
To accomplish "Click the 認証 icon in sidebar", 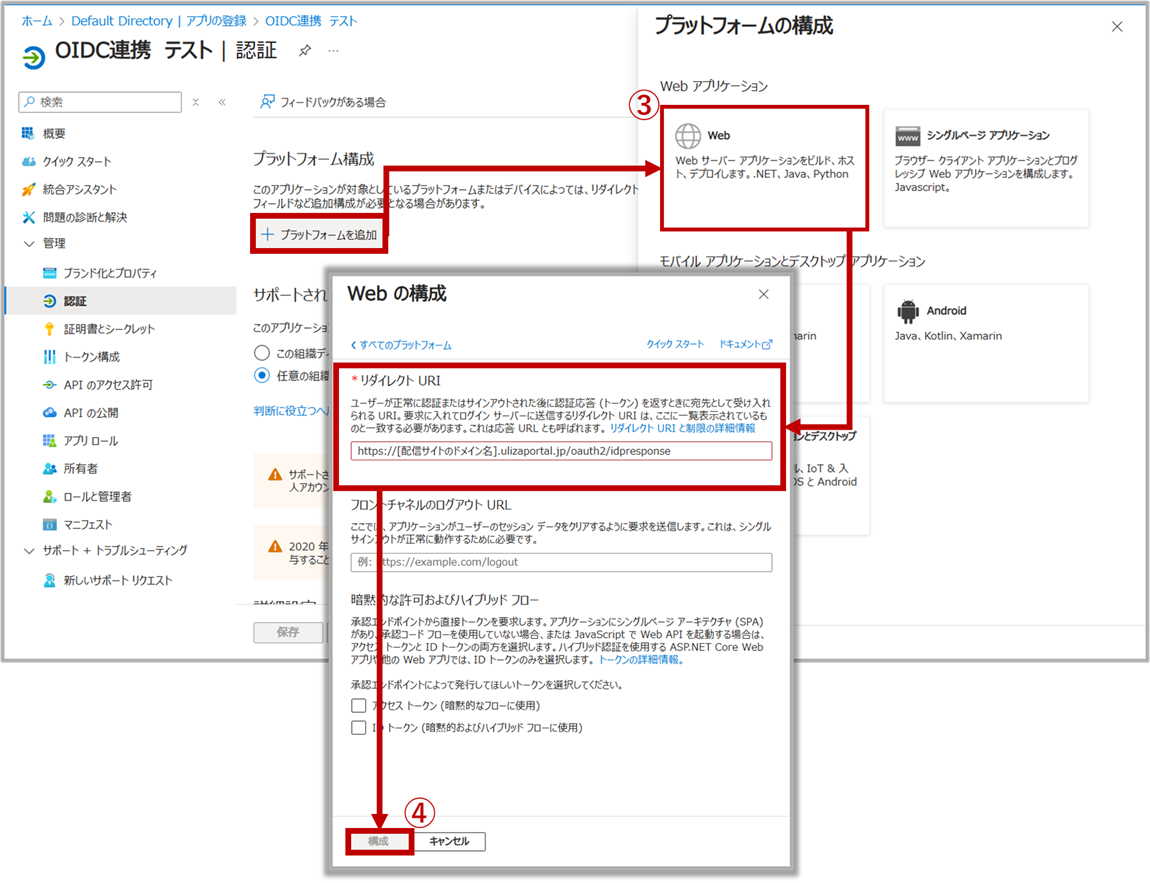I will click(49, 301).
